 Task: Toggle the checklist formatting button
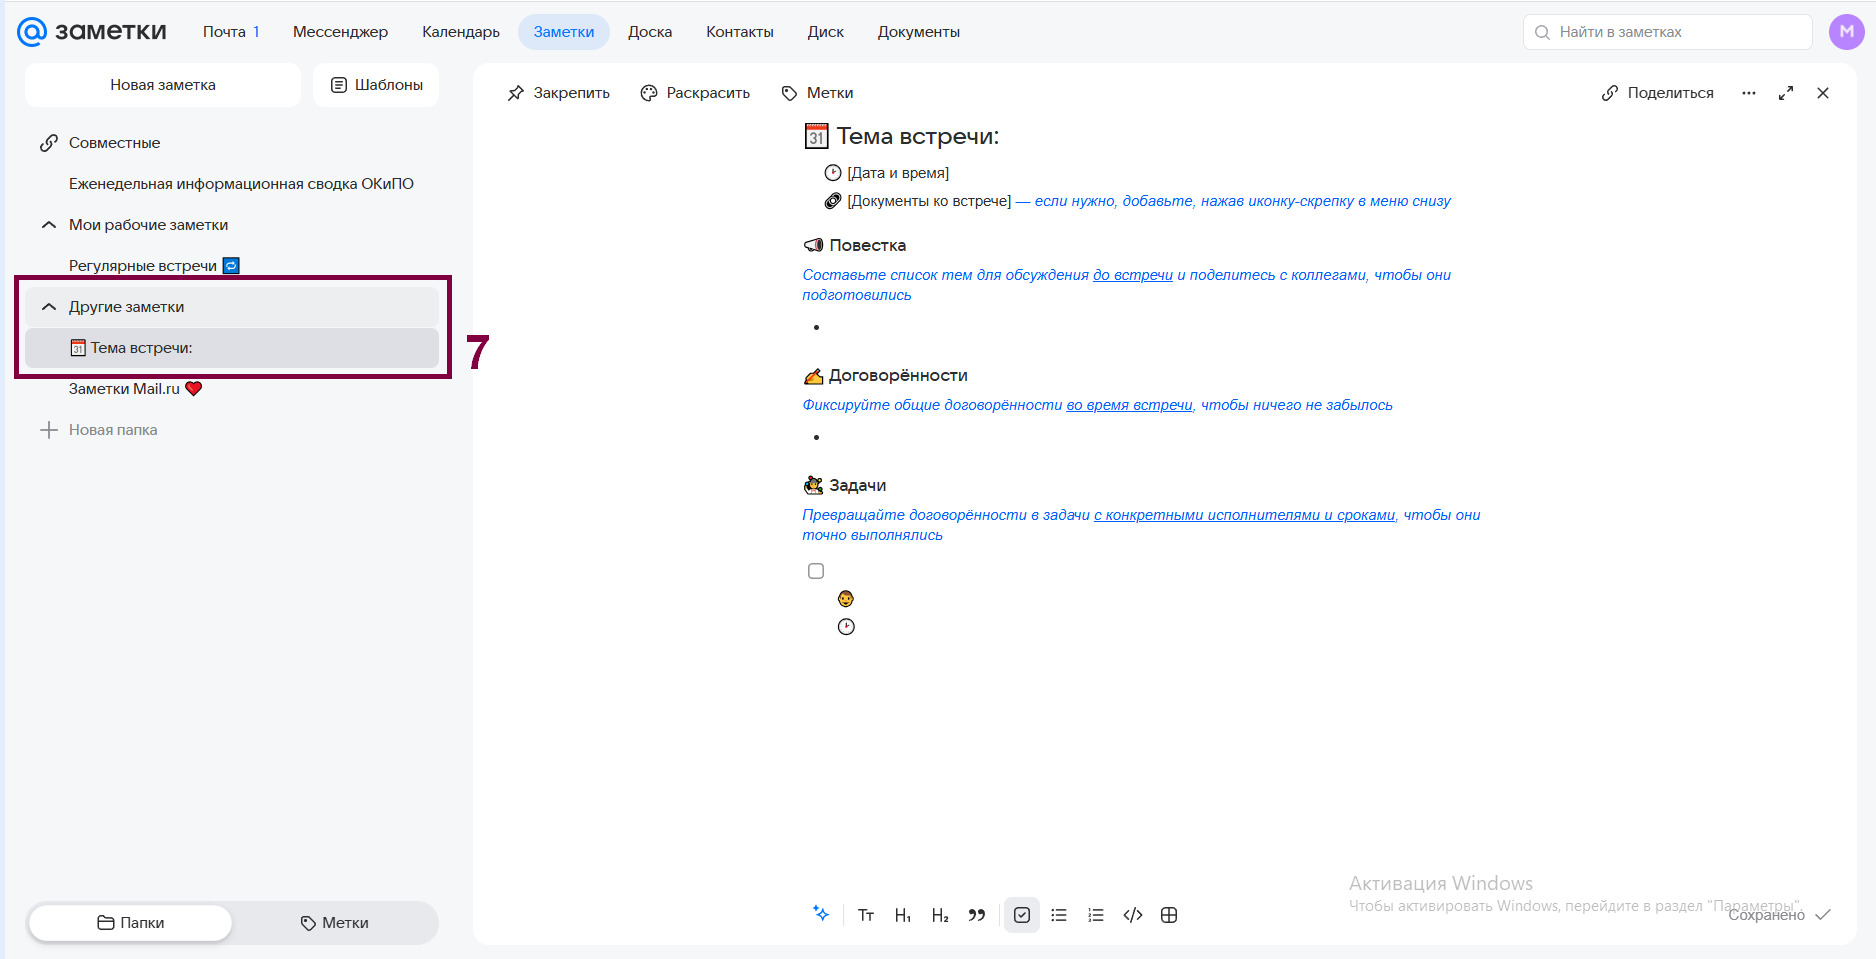pyautogui.click(x=1022, y=915)
